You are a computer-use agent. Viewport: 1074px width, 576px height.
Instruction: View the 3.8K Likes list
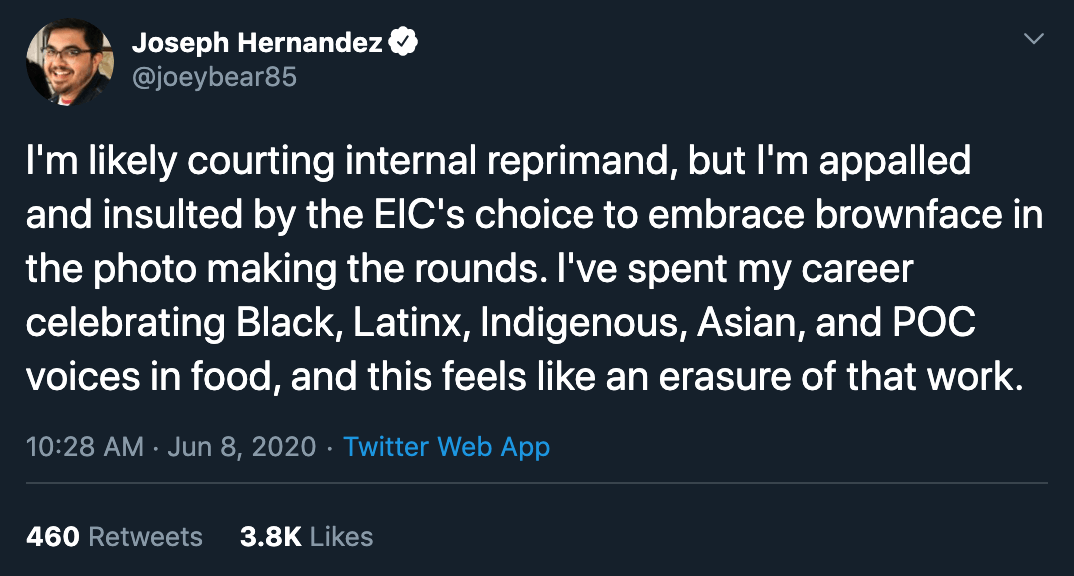(x=306, y=537)
